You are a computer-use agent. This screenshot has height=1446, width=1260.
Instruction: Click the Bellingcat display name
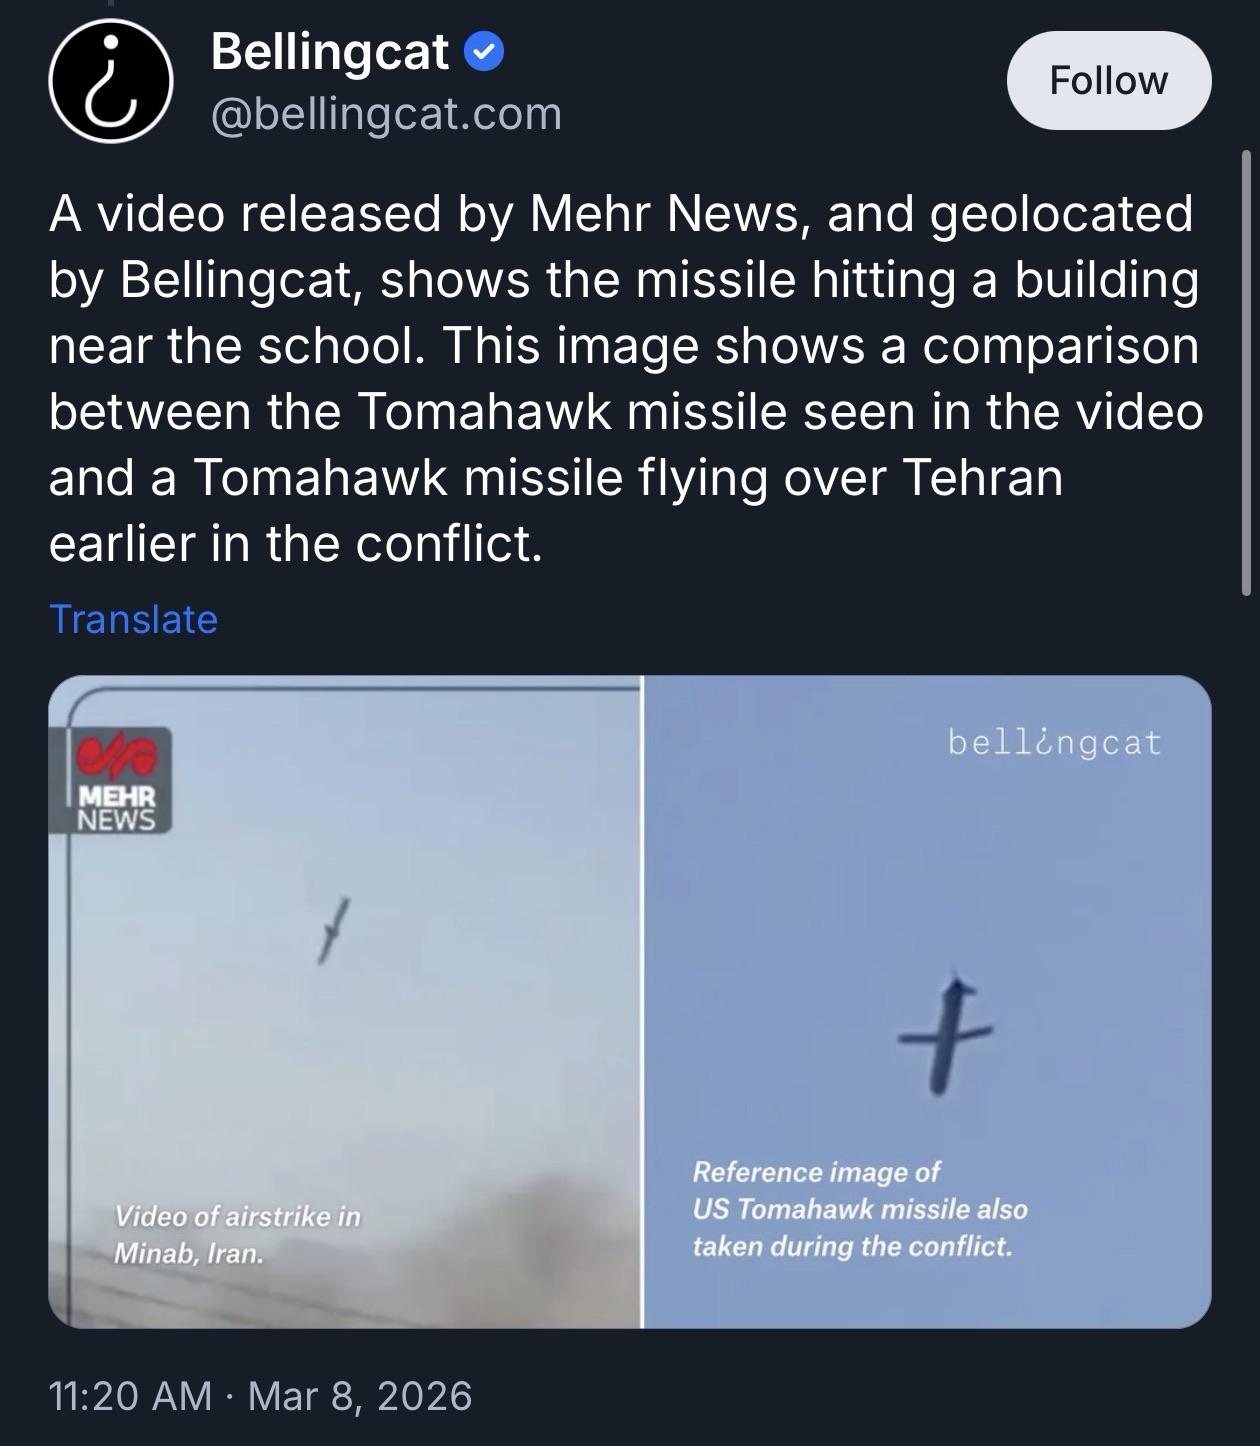point(330,51)
